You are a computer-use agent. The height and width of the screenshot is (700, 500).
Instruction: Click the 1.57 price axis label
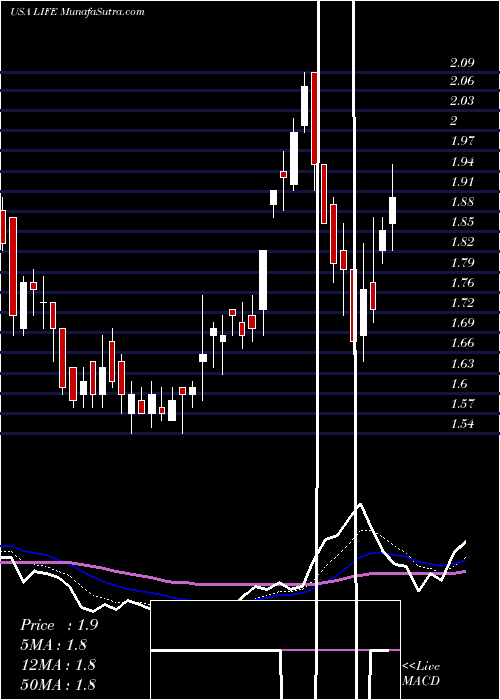point(462,404)
